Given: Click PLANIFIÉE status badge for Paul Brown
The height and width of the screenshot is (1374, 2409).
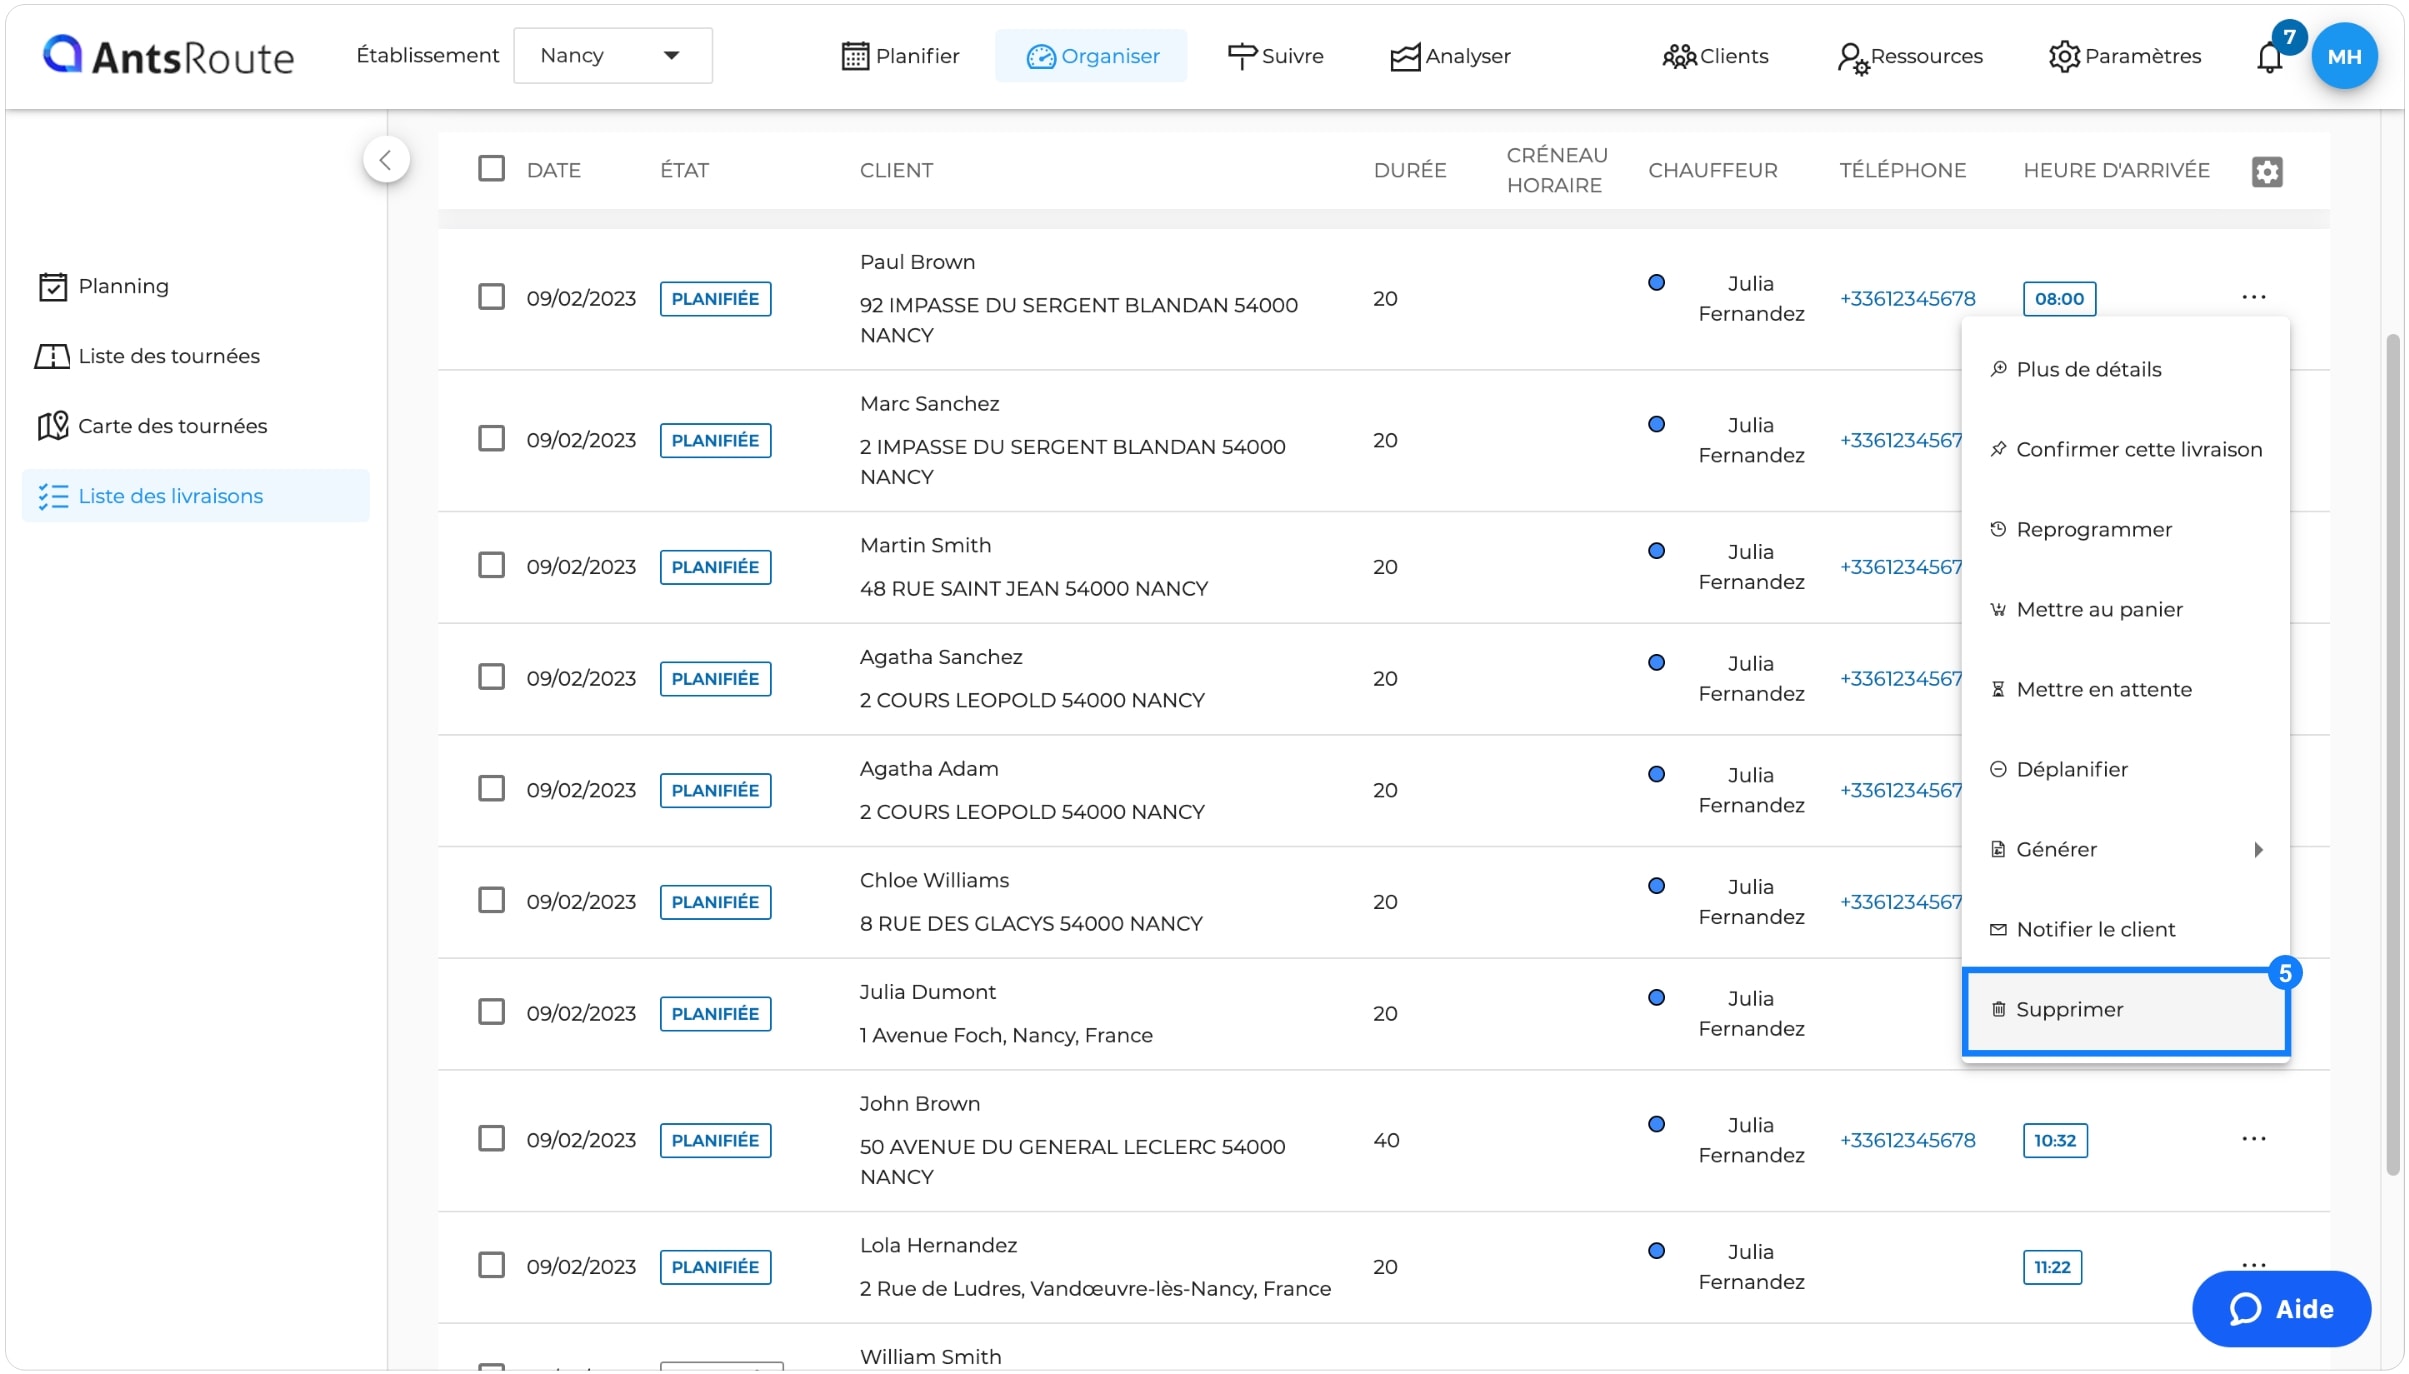Looking at the screenshot, I should coord(715,299).
